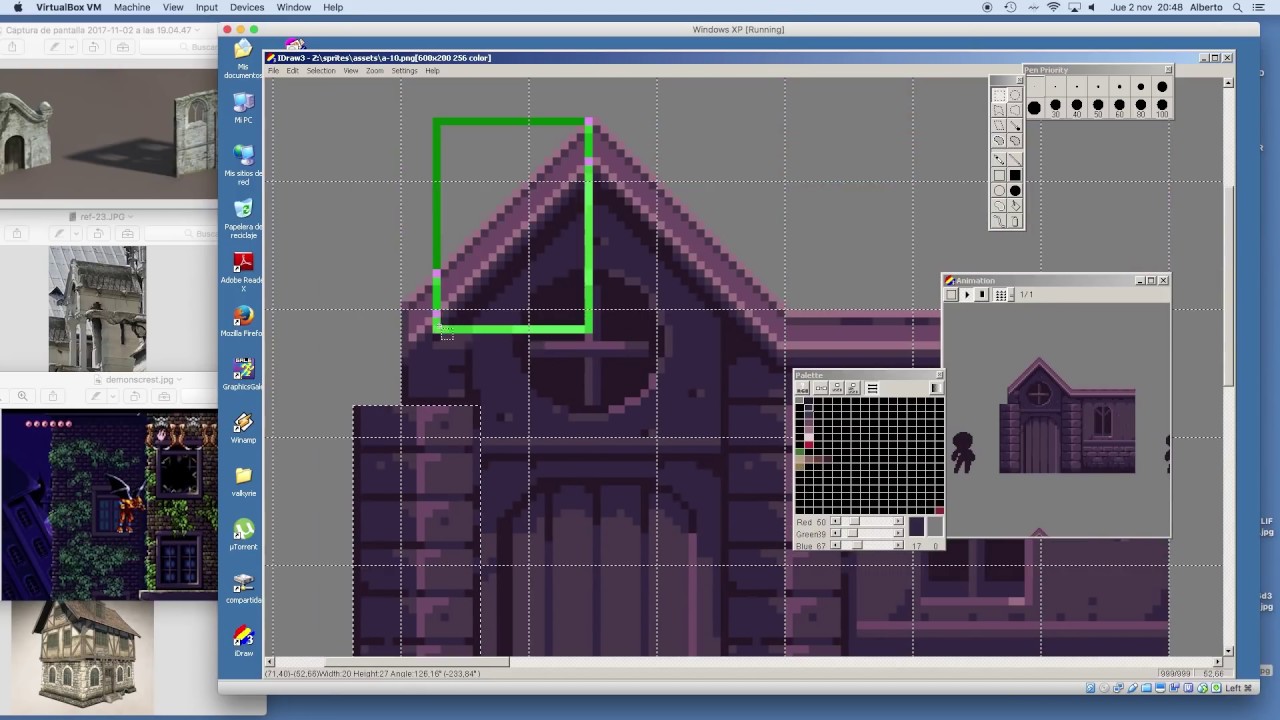Image resolution: width=1280 pixels, height=720 pixels.
Task: Click the Blue slider left arrow
Action: [x=836, y=545]
